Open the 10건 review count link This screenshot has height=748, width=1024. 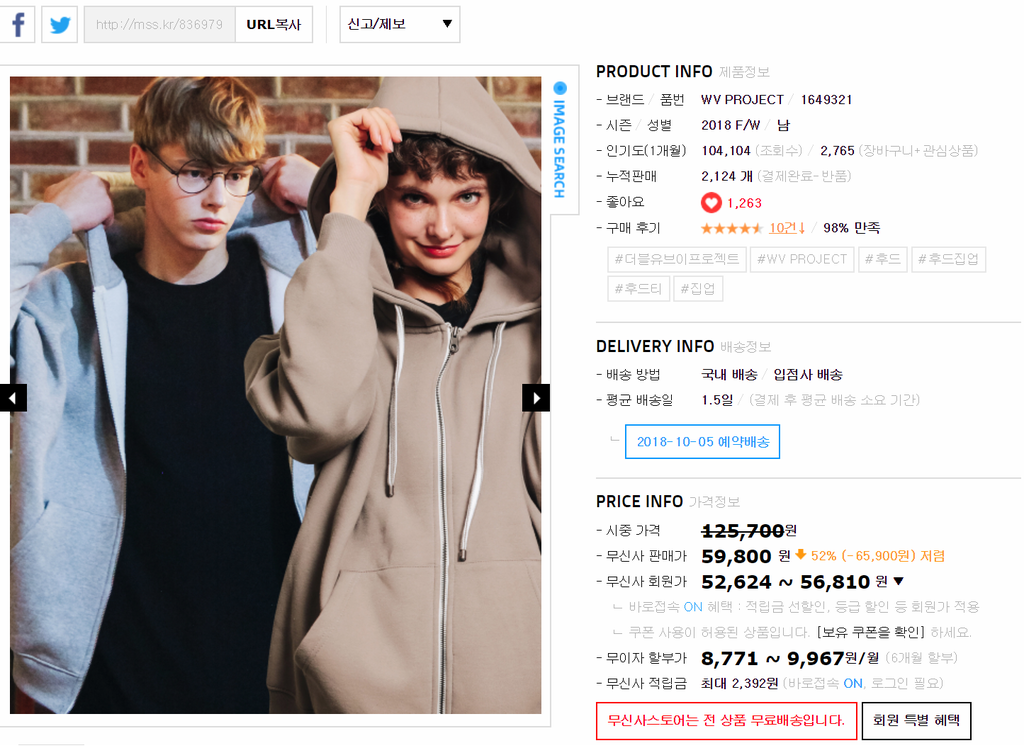tap(786, 228)
